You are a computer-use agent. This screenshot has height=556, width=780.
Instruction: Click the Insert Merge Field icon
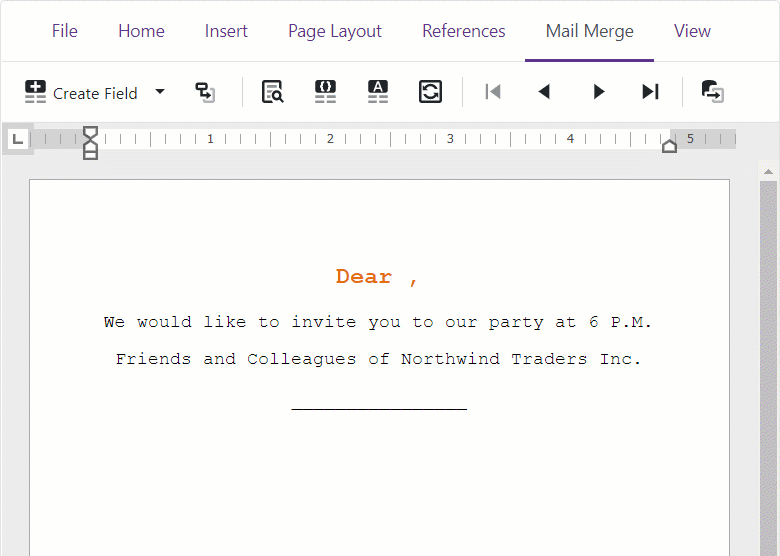tap(205, 92)
